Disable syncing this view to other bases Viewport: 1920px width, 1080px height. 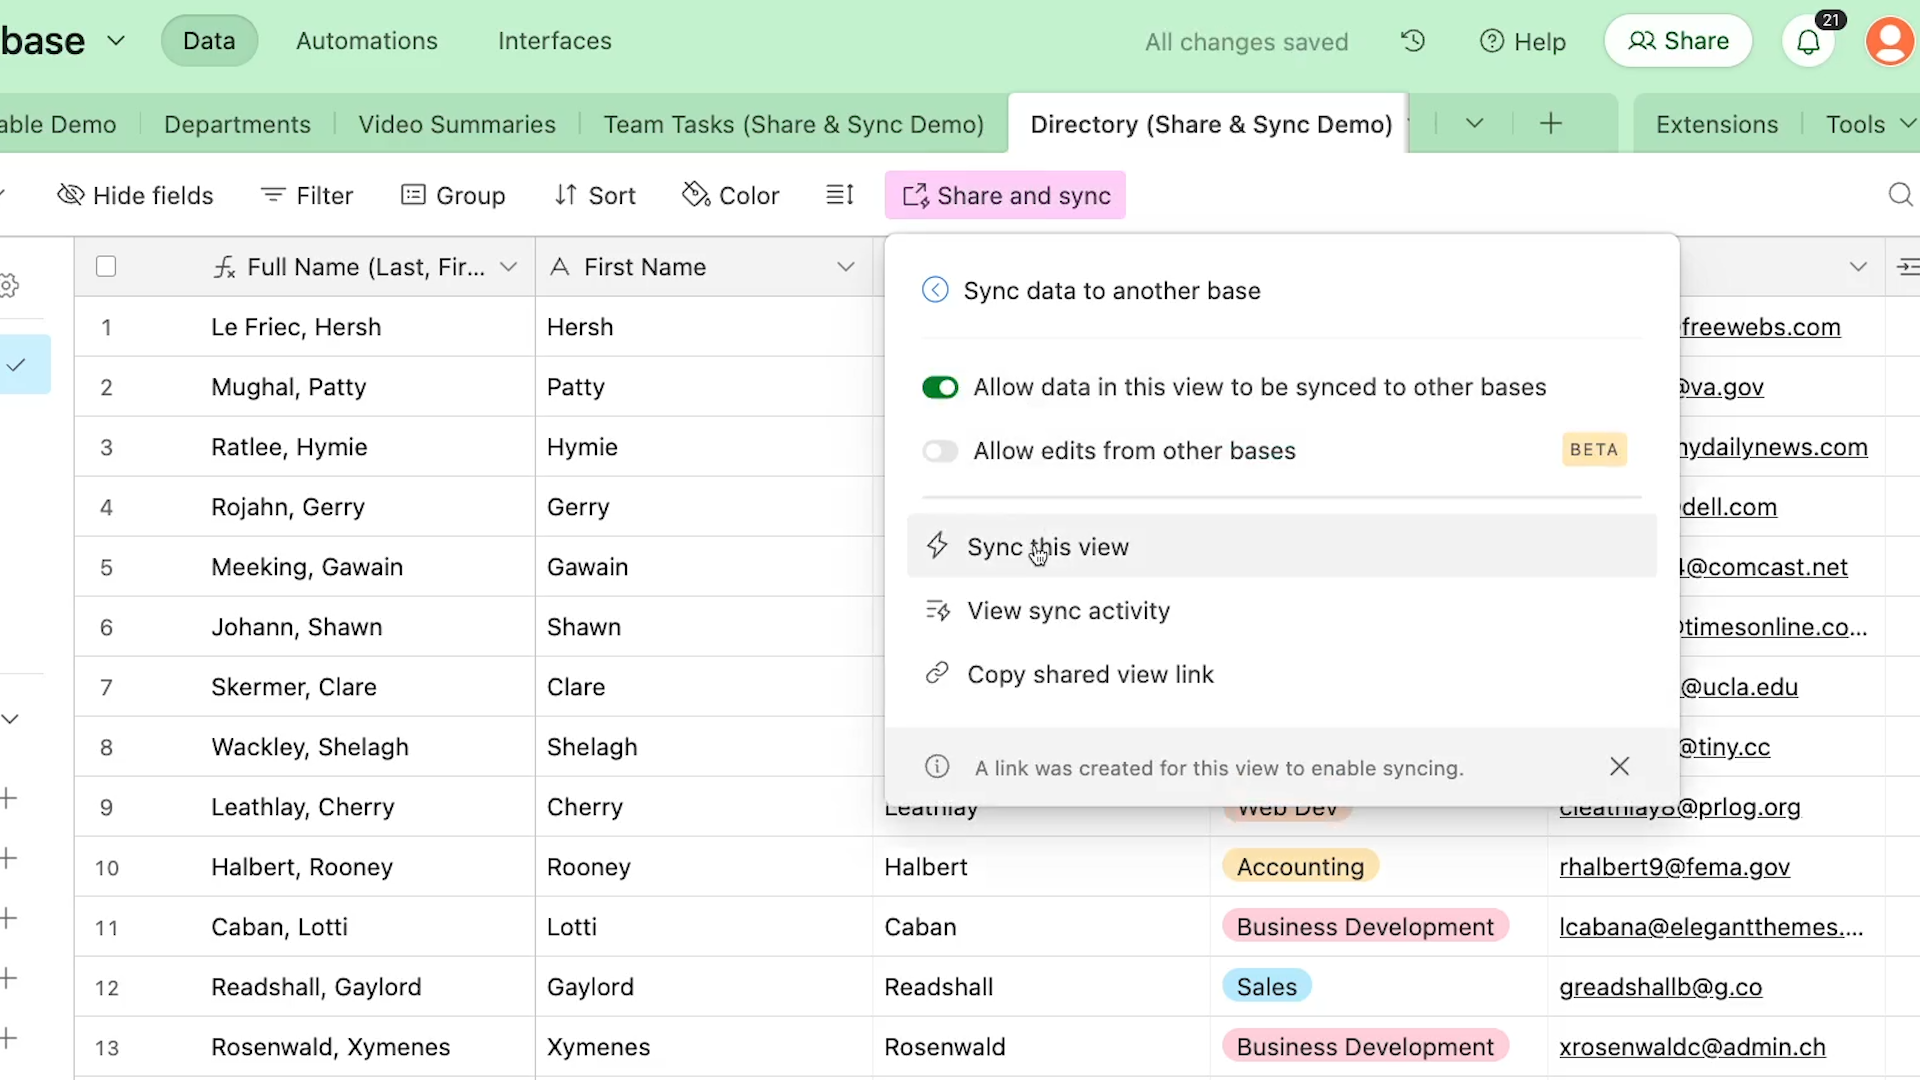pyautogui.click(x=940, y=387)
